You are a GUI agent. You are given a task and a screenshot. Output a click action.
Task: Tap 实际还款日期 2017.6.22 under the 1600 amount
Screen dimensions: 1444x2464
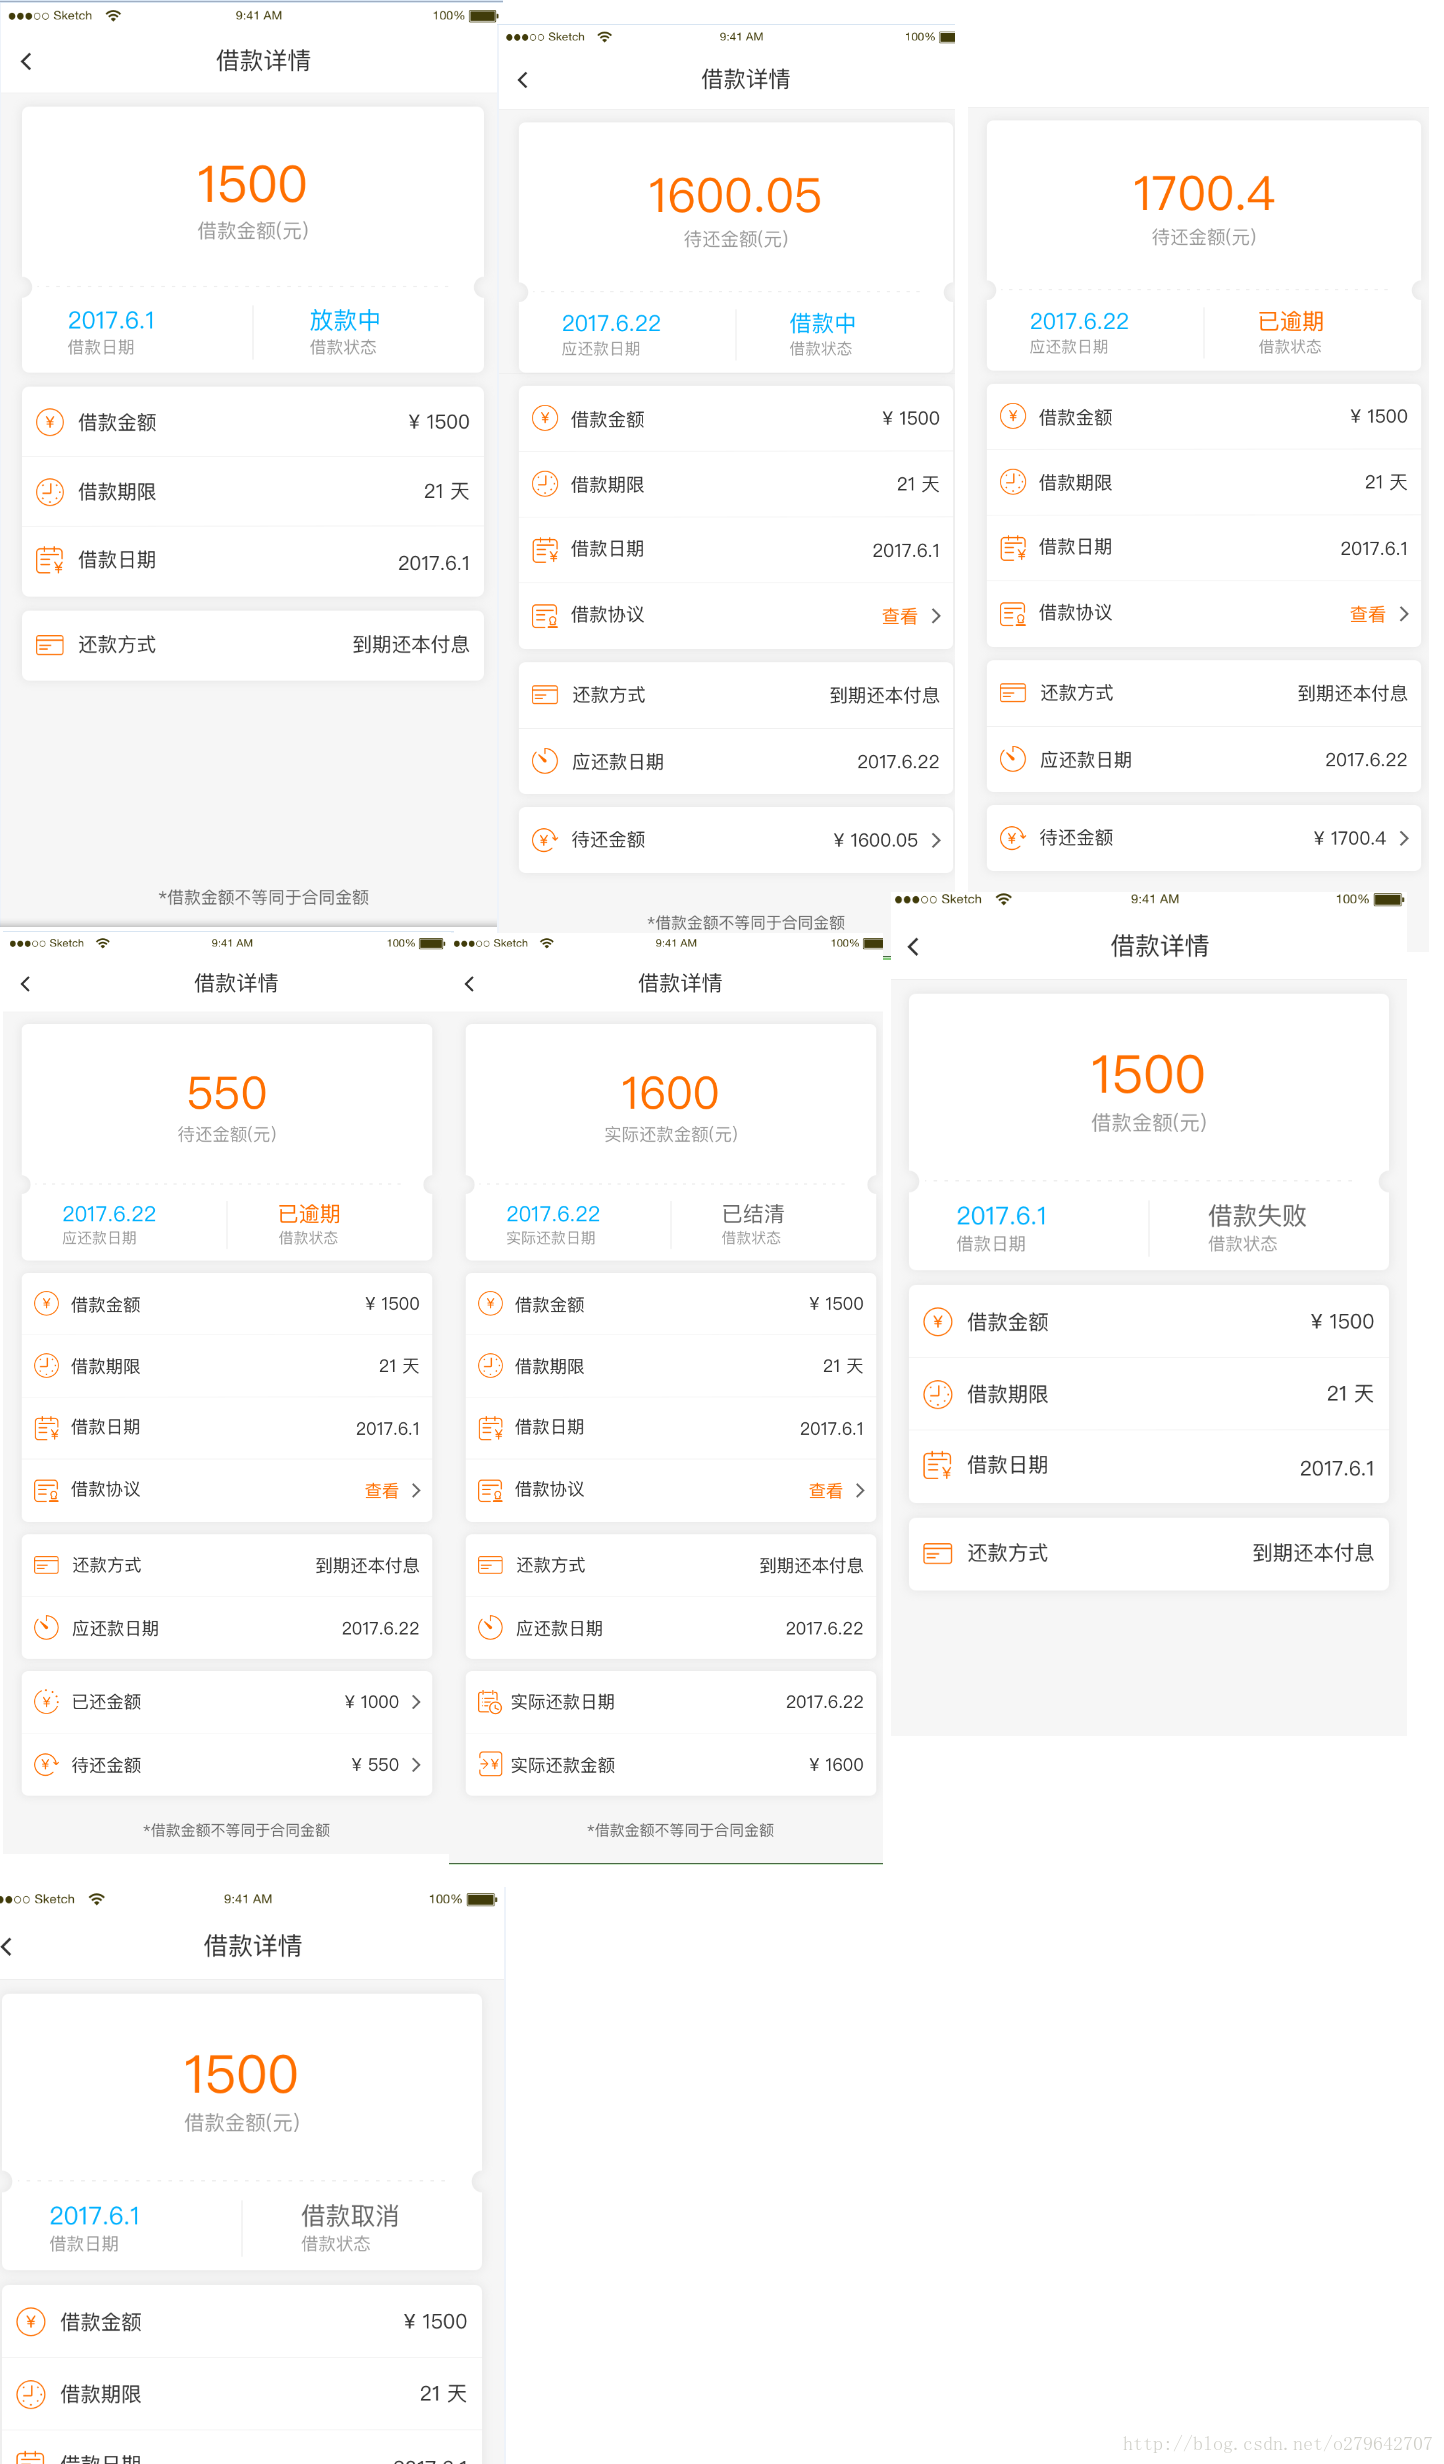click(552, 1213)
